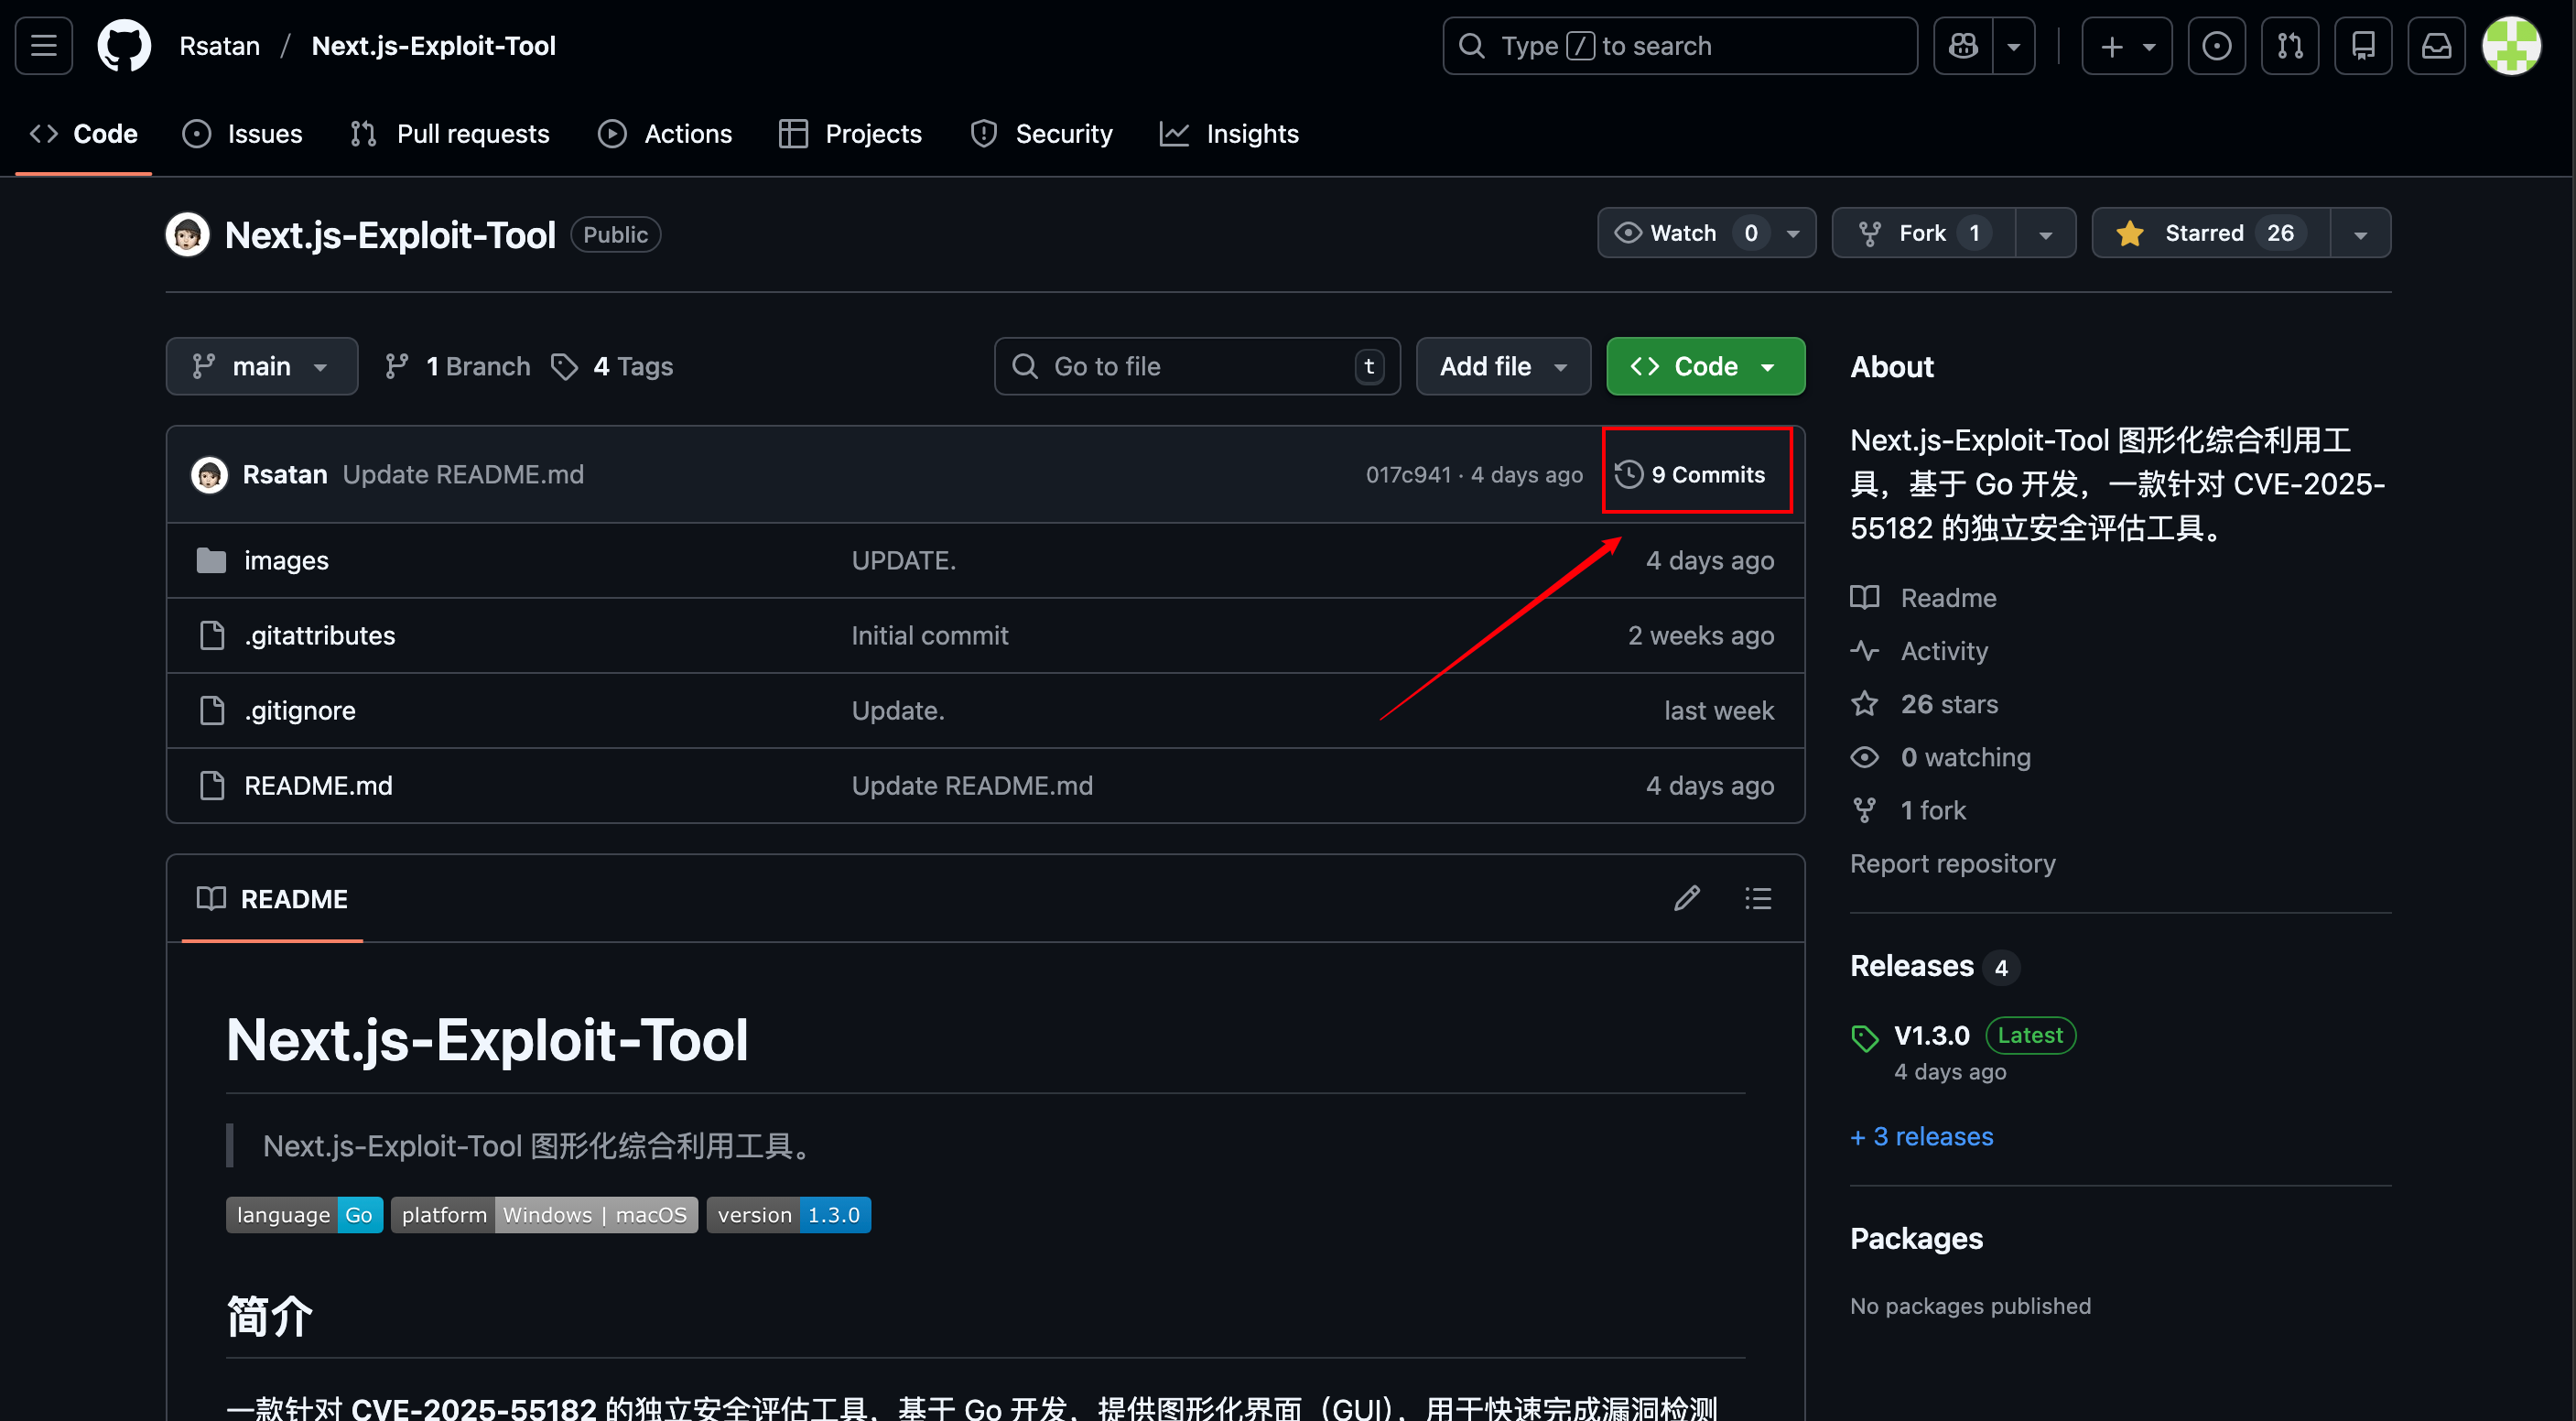Open the Next.js-Exploit-Tool repository title link

[390, 234]
